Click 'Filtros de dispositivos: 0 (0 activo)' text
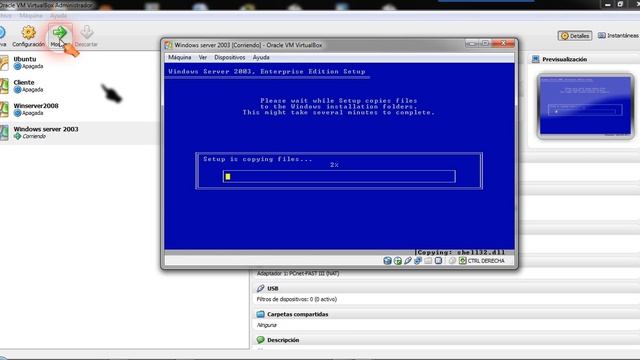Viewport: 640px width, 360px height. coord(297,299)
